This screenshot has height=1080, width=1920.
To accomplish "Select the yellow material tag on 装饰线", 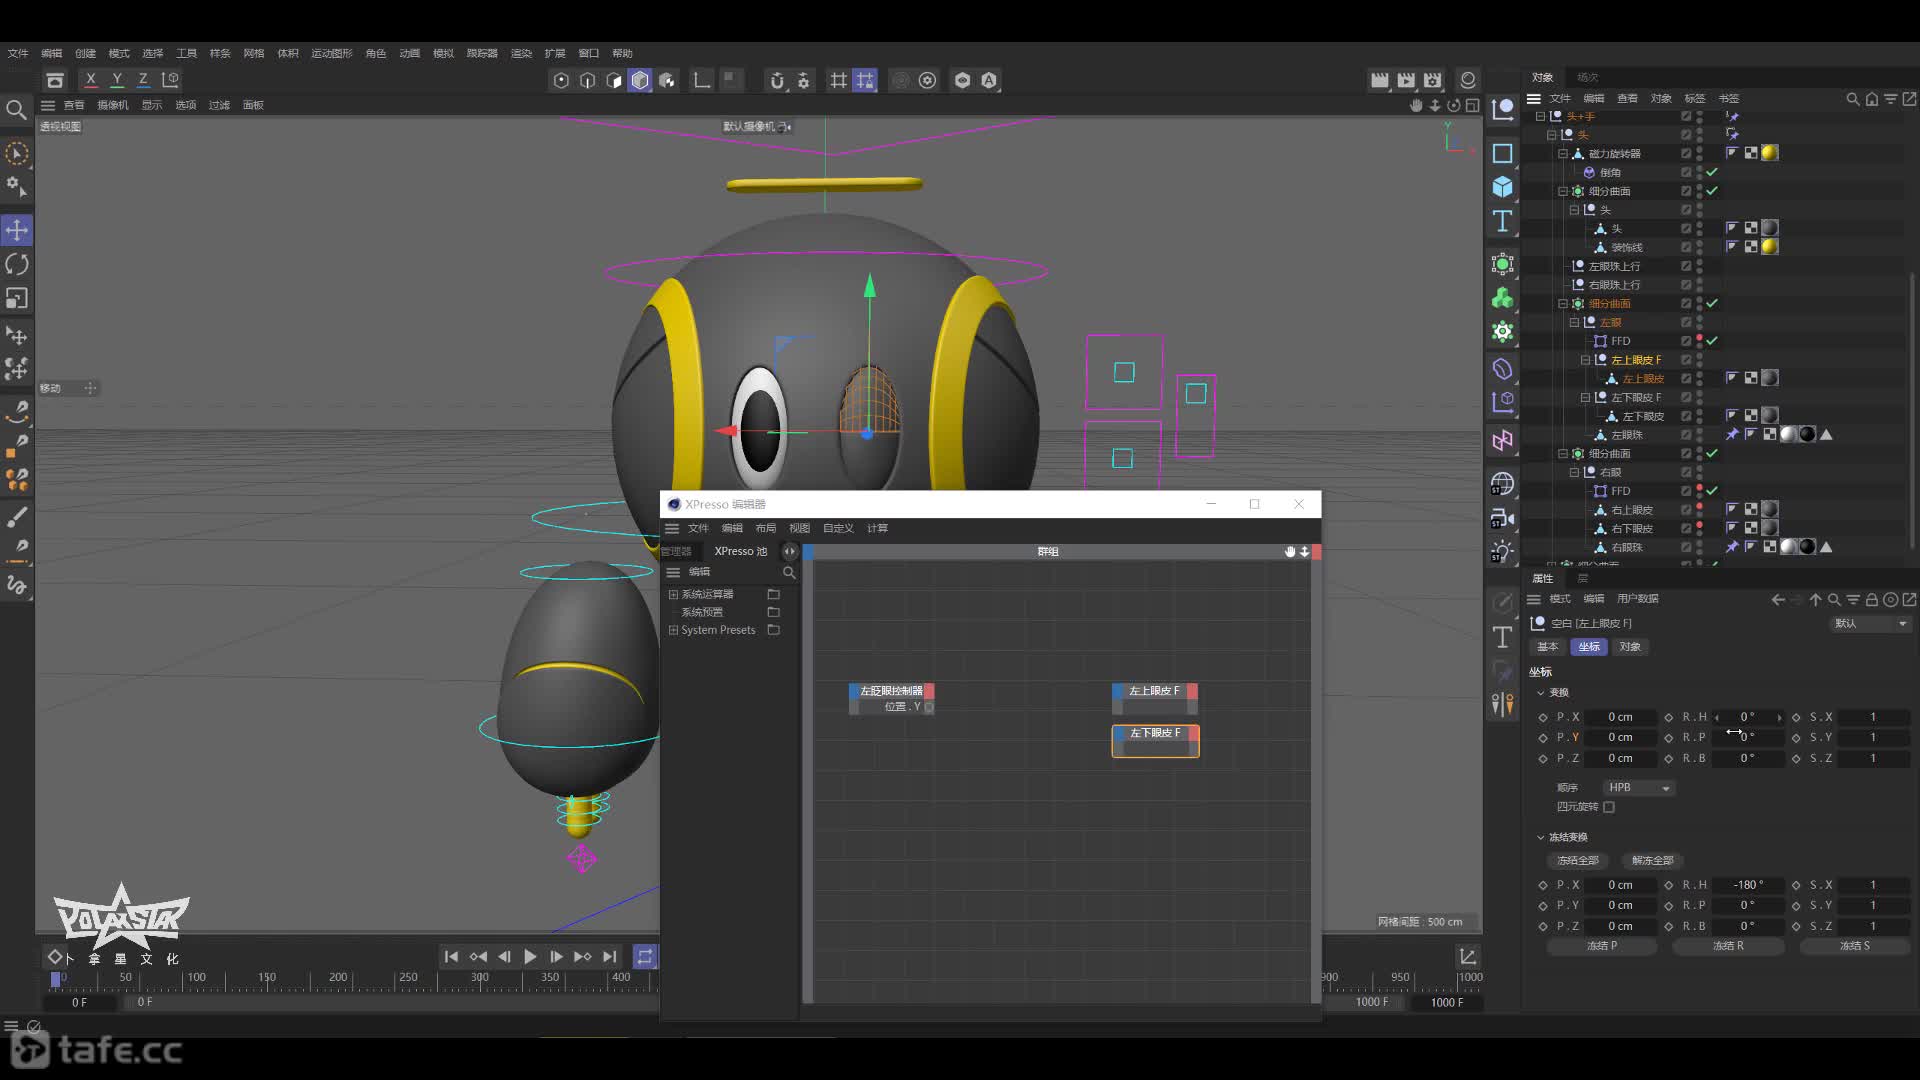I will (1769, 247).
